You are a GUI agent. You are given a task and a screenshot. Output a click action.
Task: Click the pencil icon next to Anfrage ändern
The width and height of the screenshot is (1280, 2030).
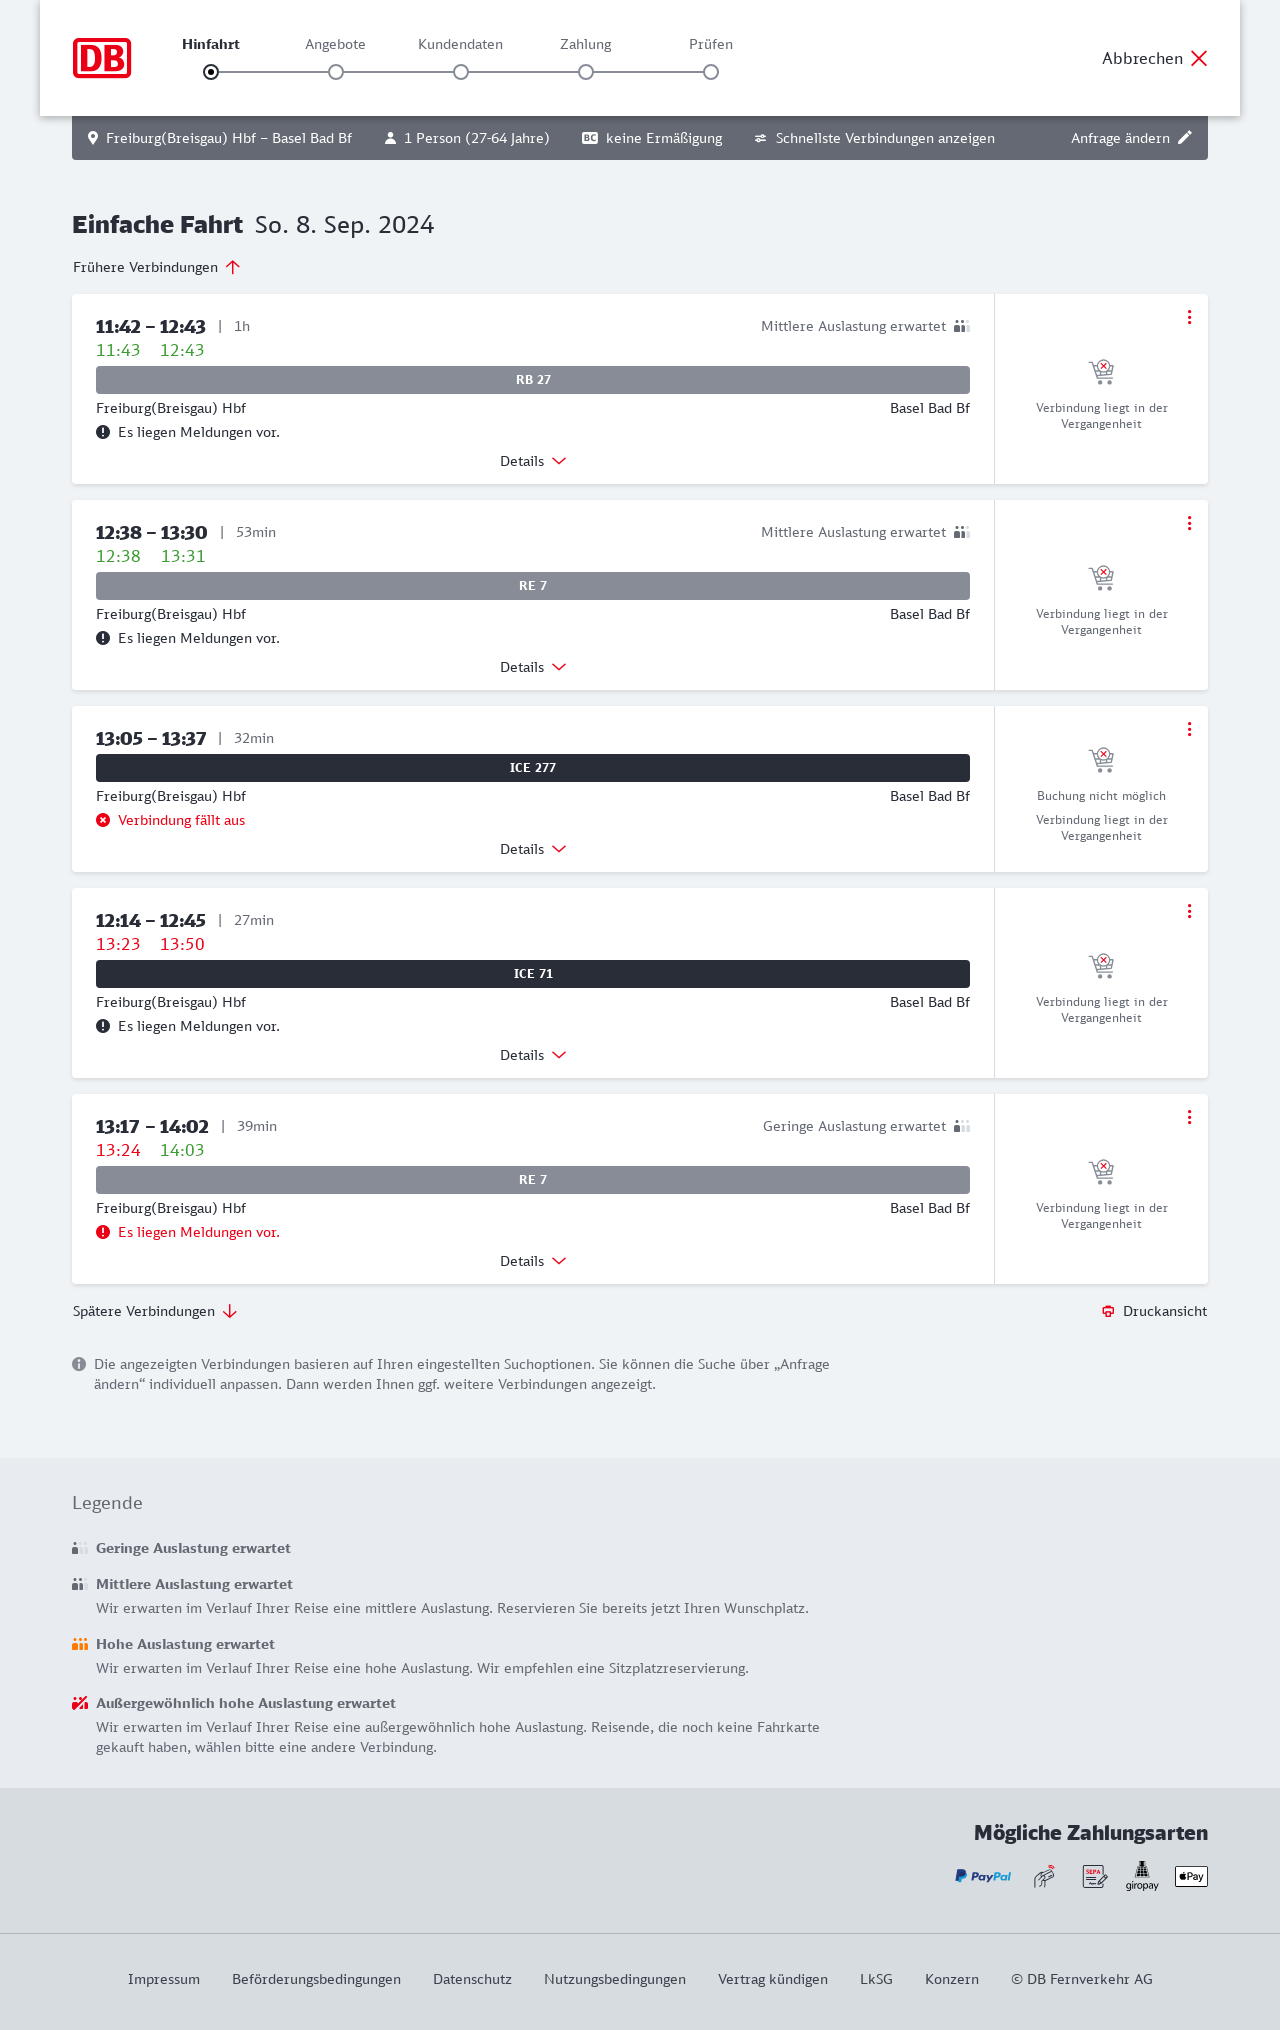click(1185, 138)
